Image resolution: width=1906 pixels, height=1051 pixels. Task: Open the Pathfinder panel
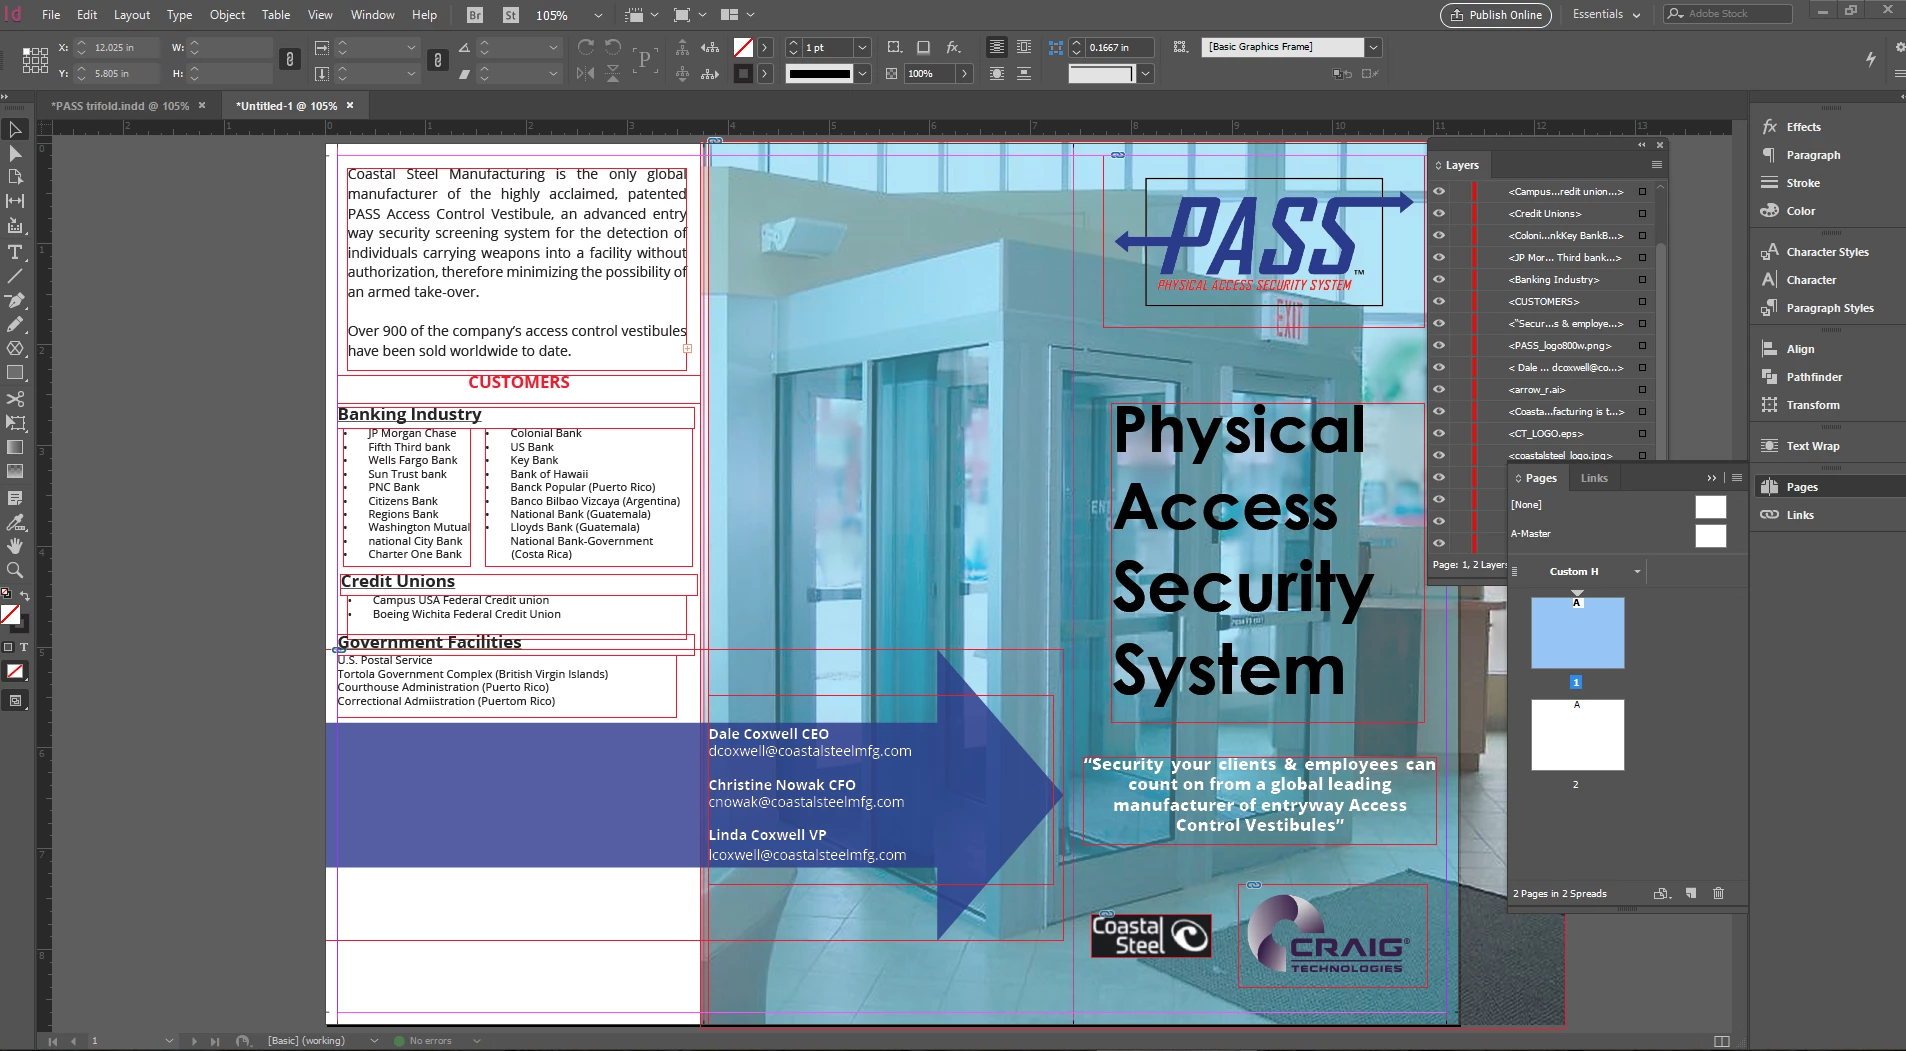[x=1814, y=377]
